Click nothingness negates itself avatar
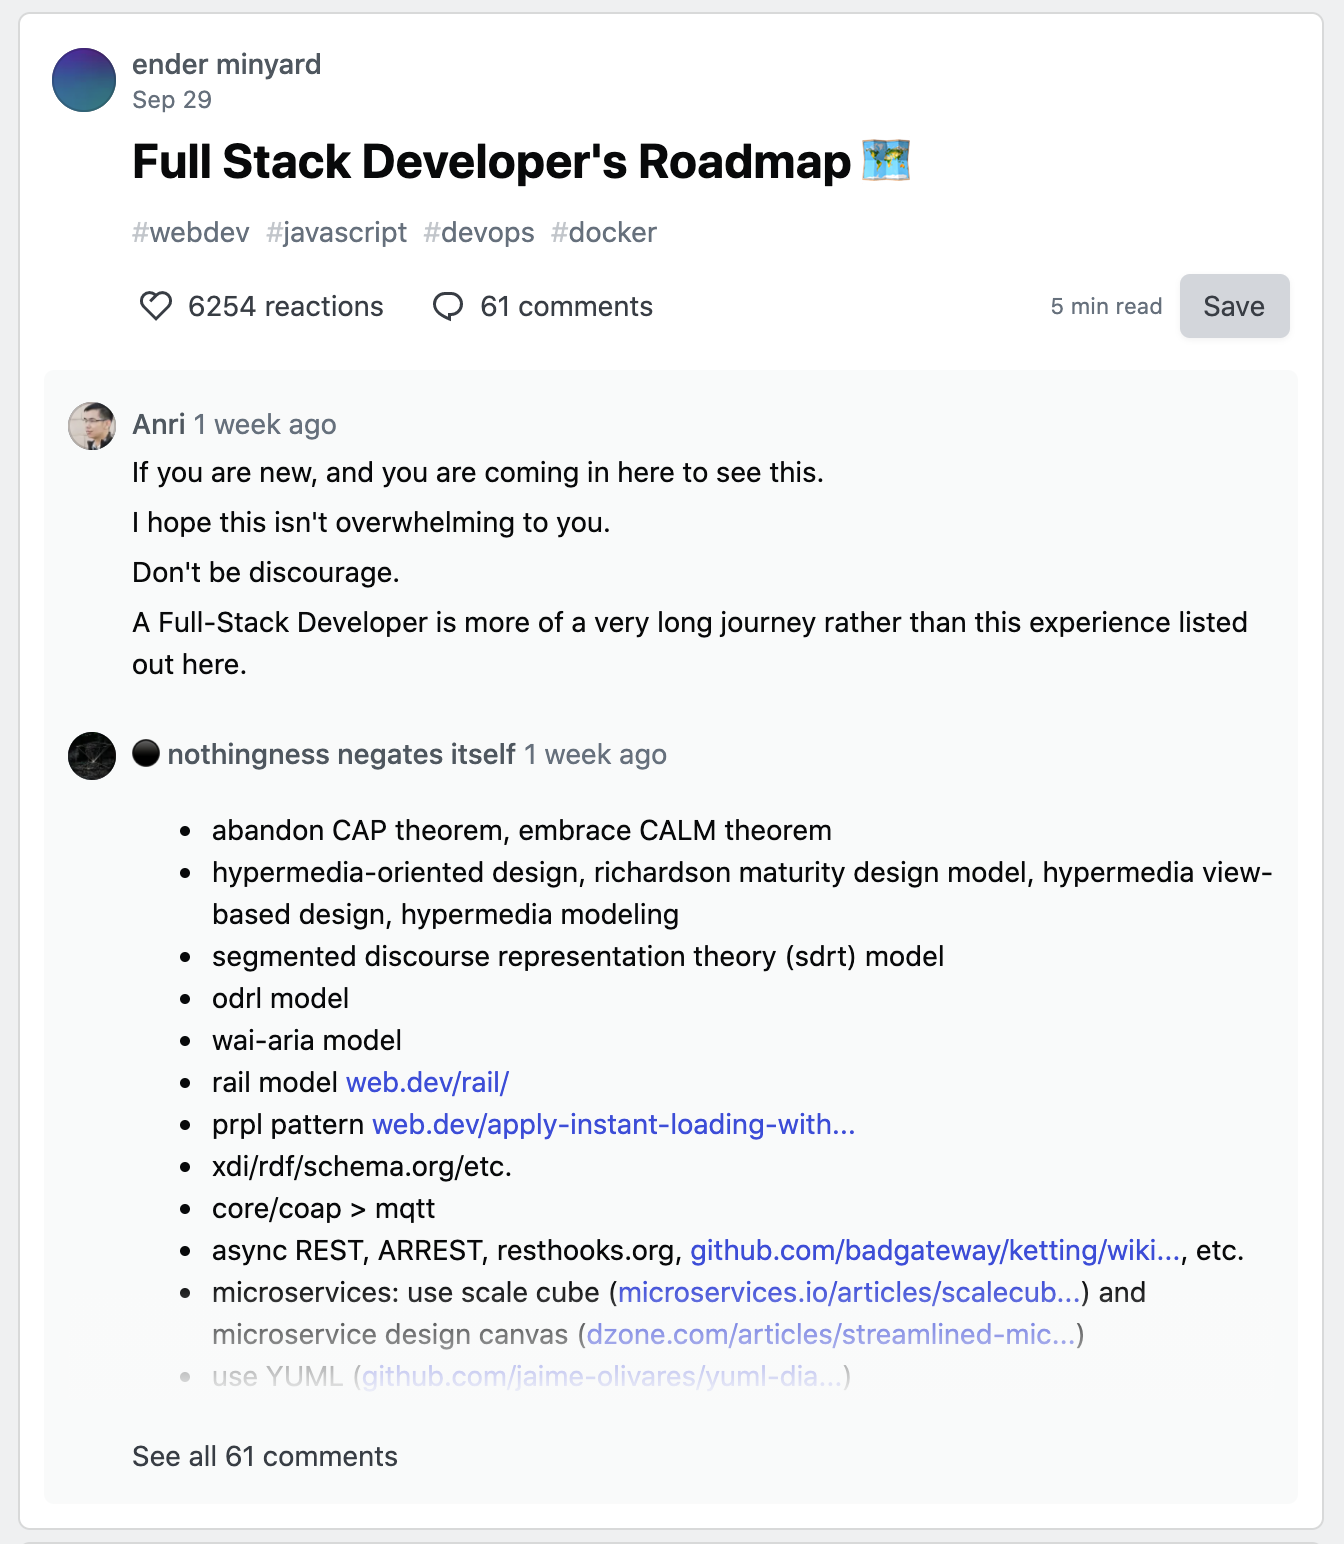The width and height of the screenshot is (1344, 1544). [x=92, y=756]
